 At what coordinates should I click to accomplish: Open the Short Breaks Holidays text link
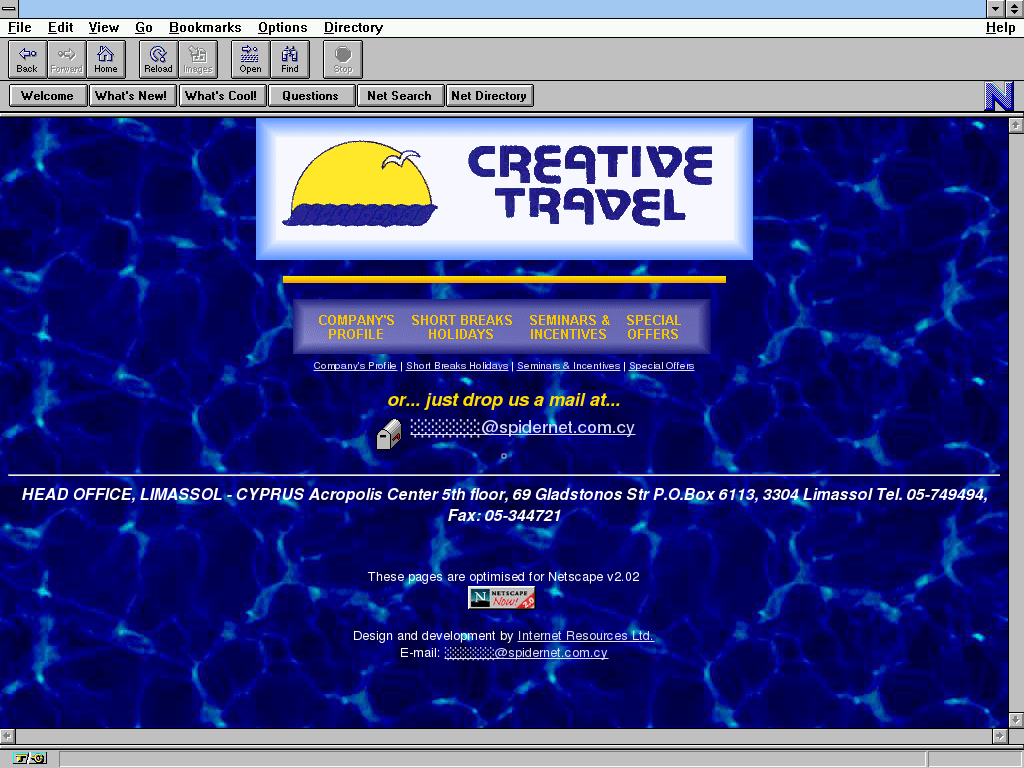click(x=457, y=366)
